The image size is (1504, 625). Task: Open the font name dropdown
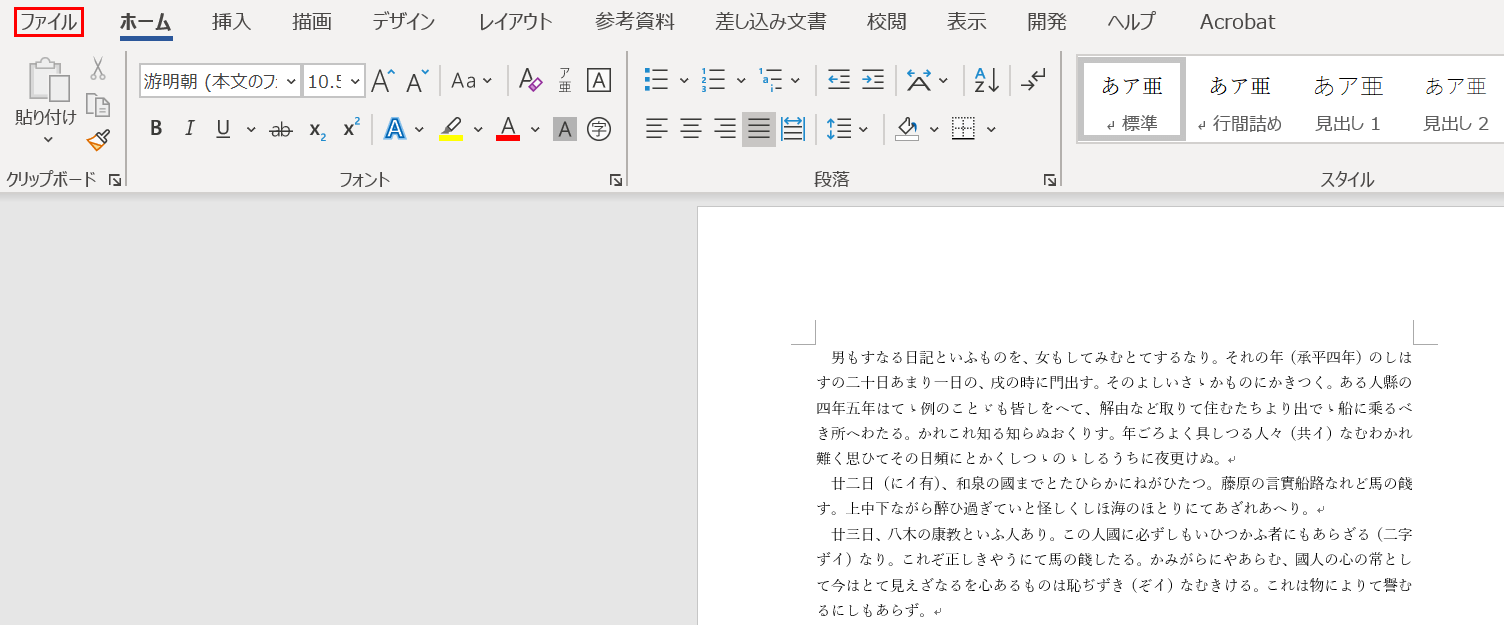point(291,82)
